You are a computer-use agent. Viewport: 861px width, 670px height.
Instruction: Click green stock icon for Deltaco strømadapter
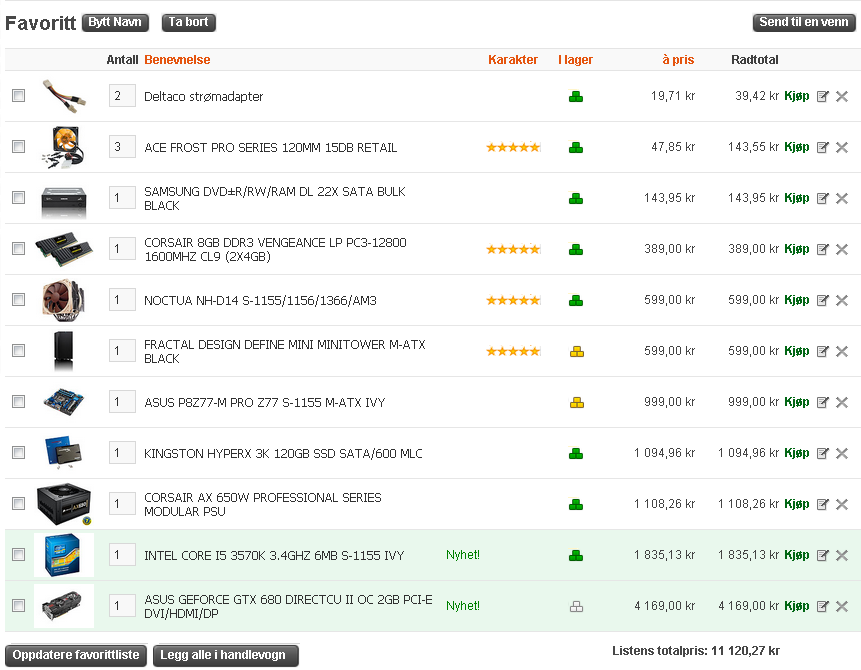576,97
